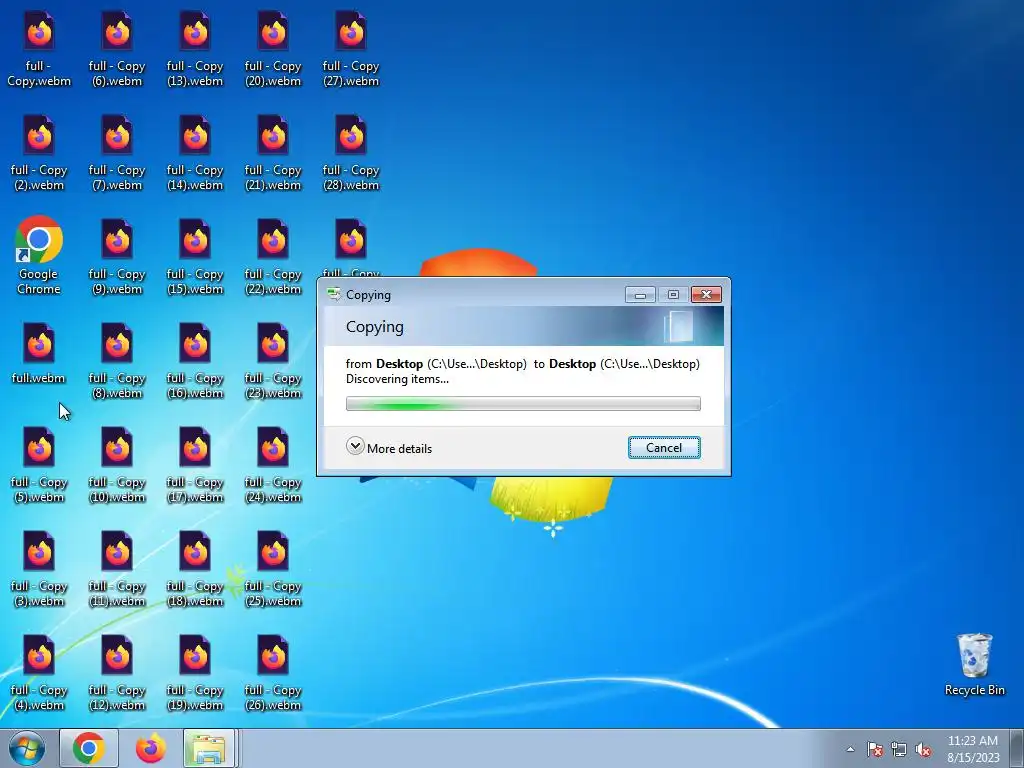Select full - Copy (16).webm icon
Viewport: 1024px width, 768px height.
[195, 362]
